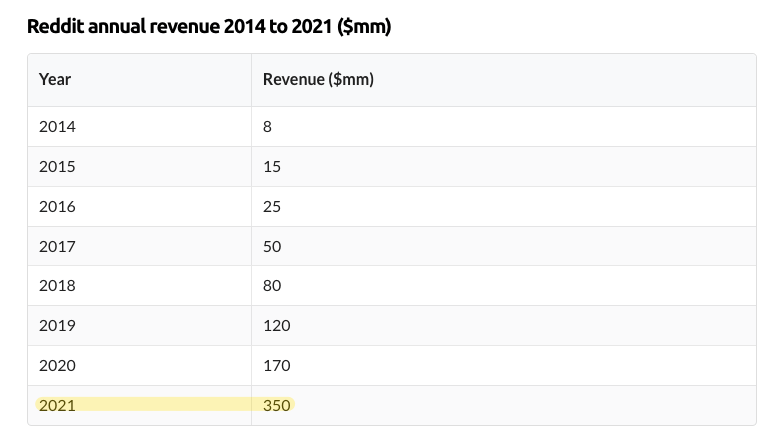Image resolution: width=771 pixels, height=441 pixels.
Task: Select the Year column header
Action: (x=55, y=79)
